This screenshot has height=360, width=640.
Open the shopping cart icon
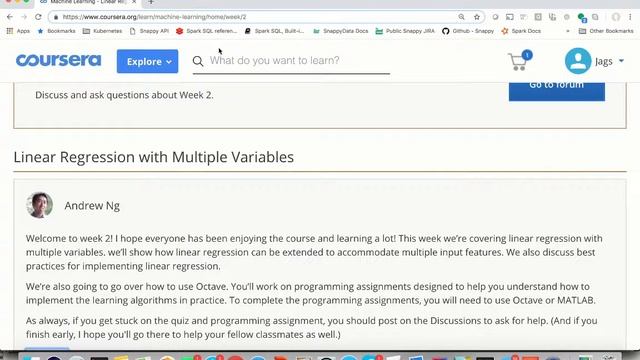point(519,61)
